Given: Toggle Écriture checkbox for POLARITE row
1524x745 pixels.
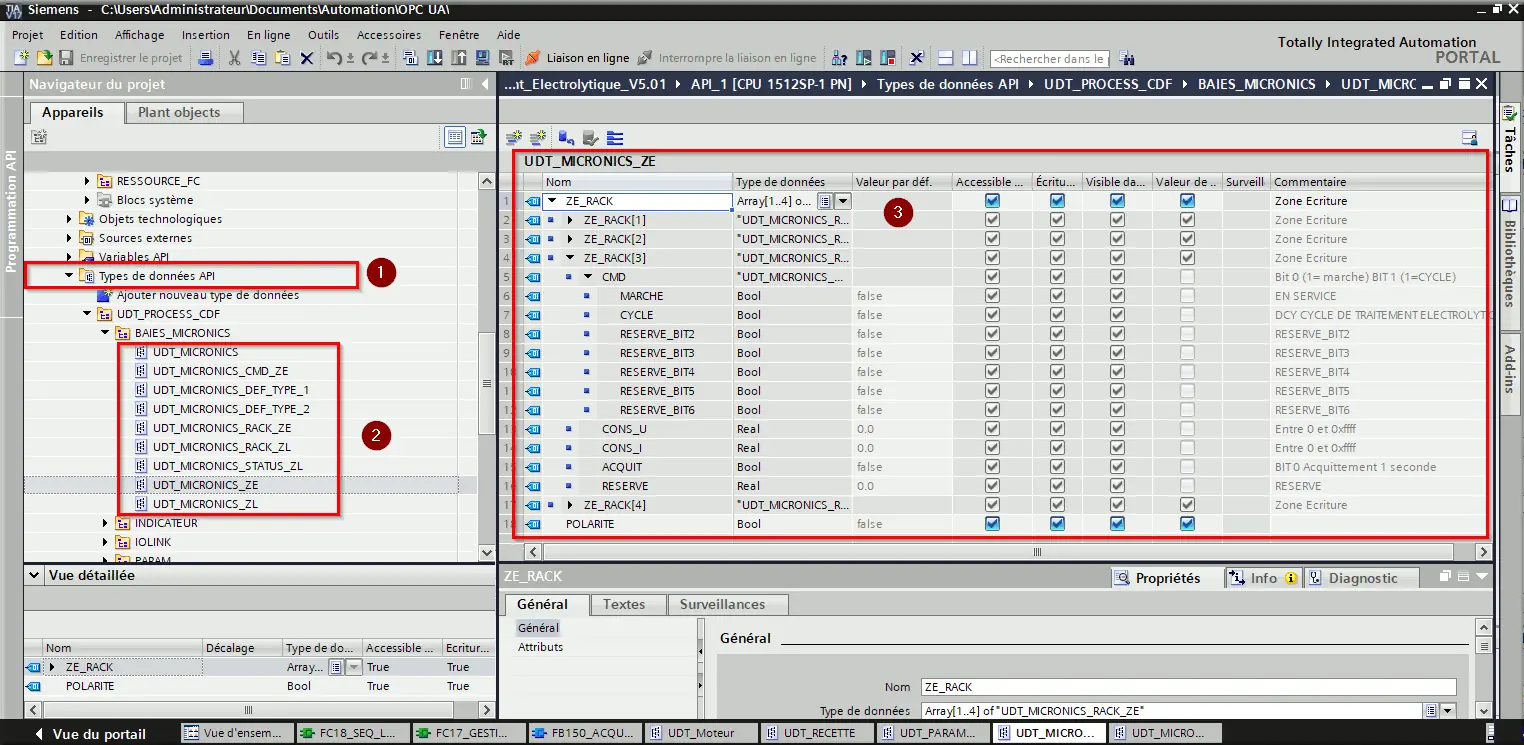Looking at the screenshot, I should pyautogui.click(x=1057, y=524).
